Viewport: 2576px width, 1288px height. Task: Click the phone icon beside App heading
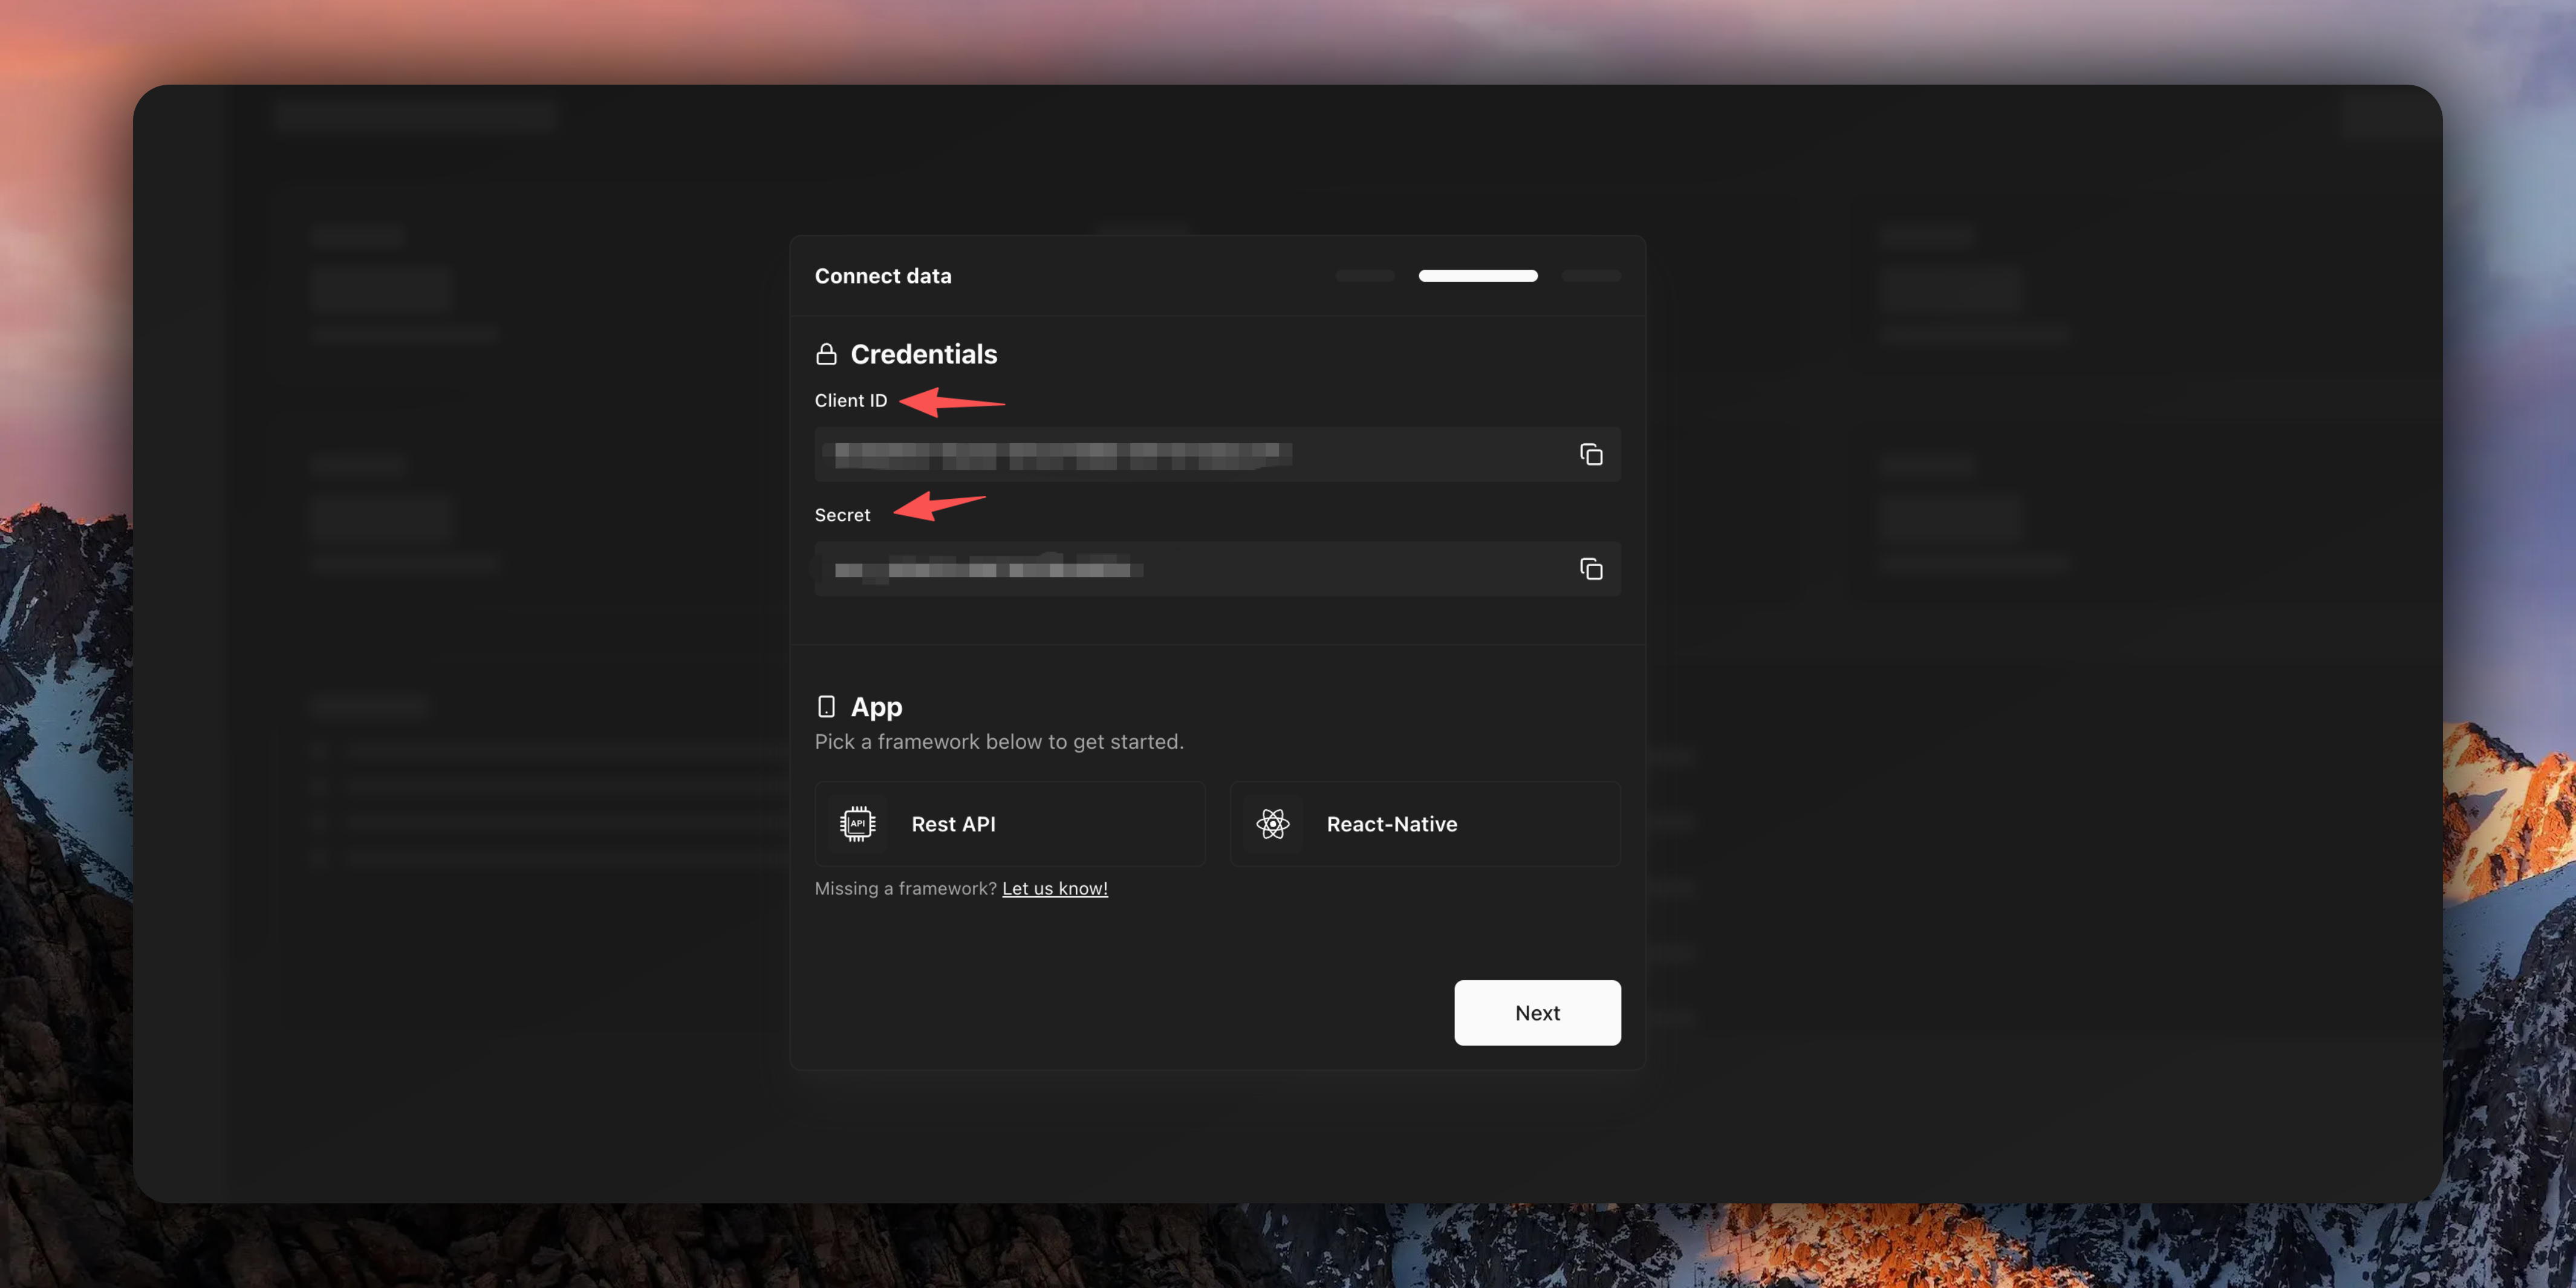tap(827, 706)
